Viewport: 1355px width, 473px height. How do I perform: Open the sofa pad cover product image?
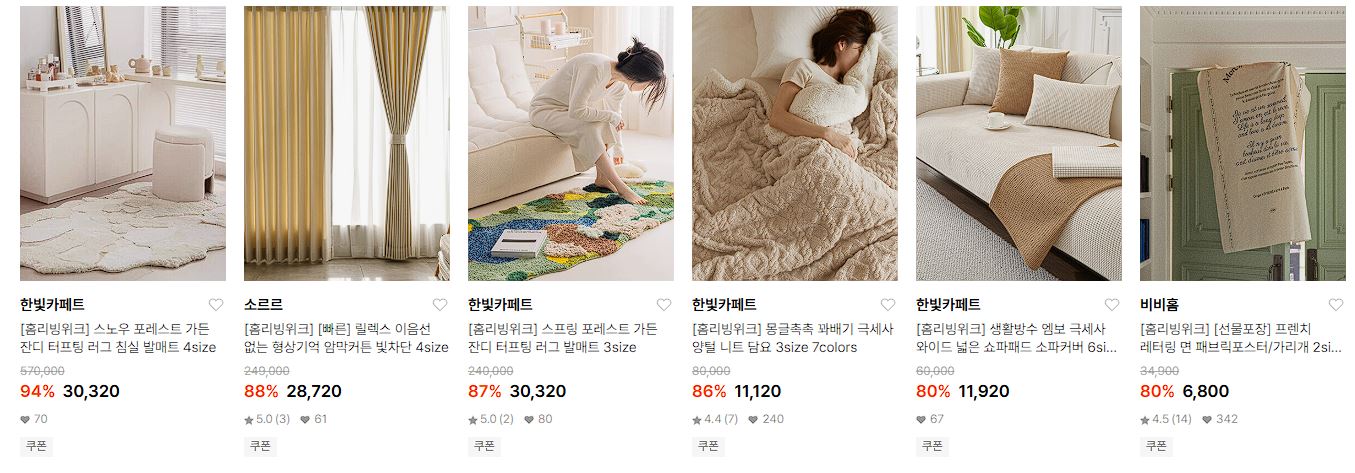(1019, 143)
